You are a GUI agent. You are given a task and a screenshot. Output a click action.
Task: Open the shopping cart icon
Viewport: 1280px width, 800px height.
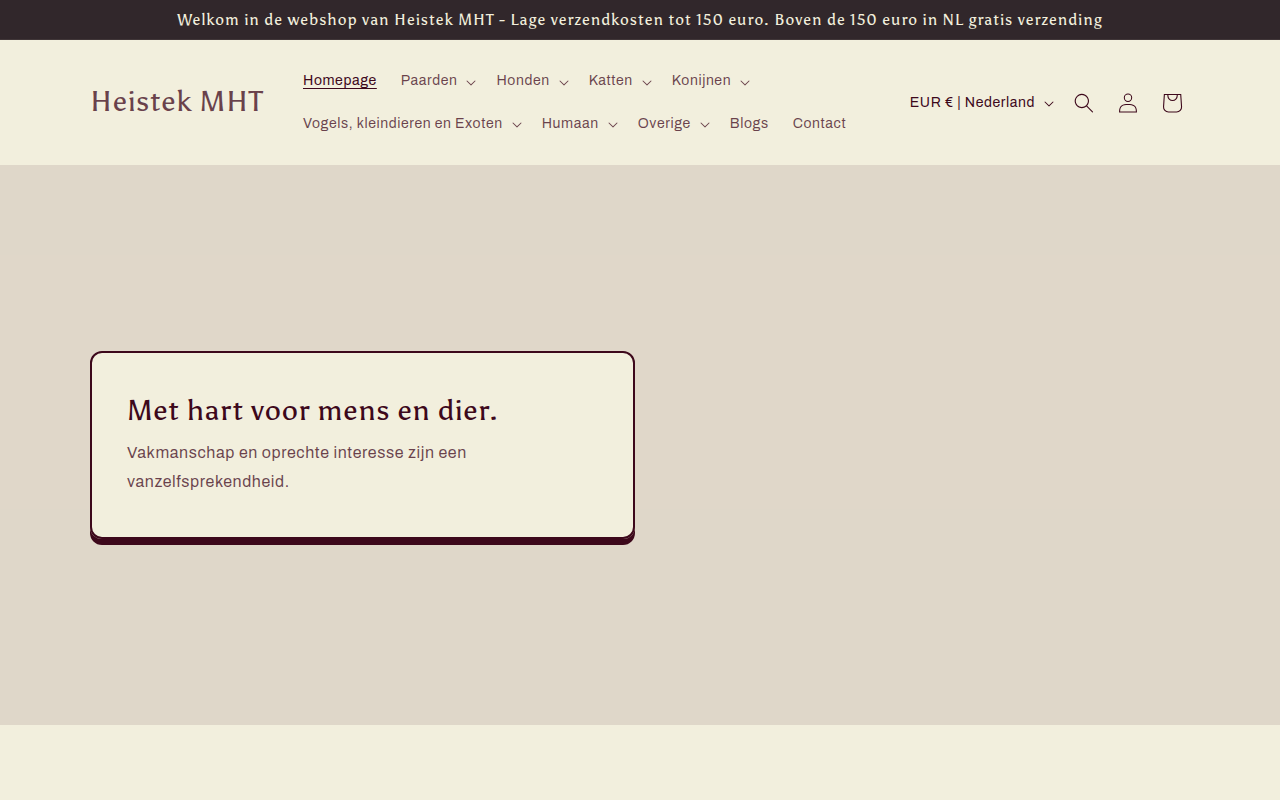click(1172, 103)
